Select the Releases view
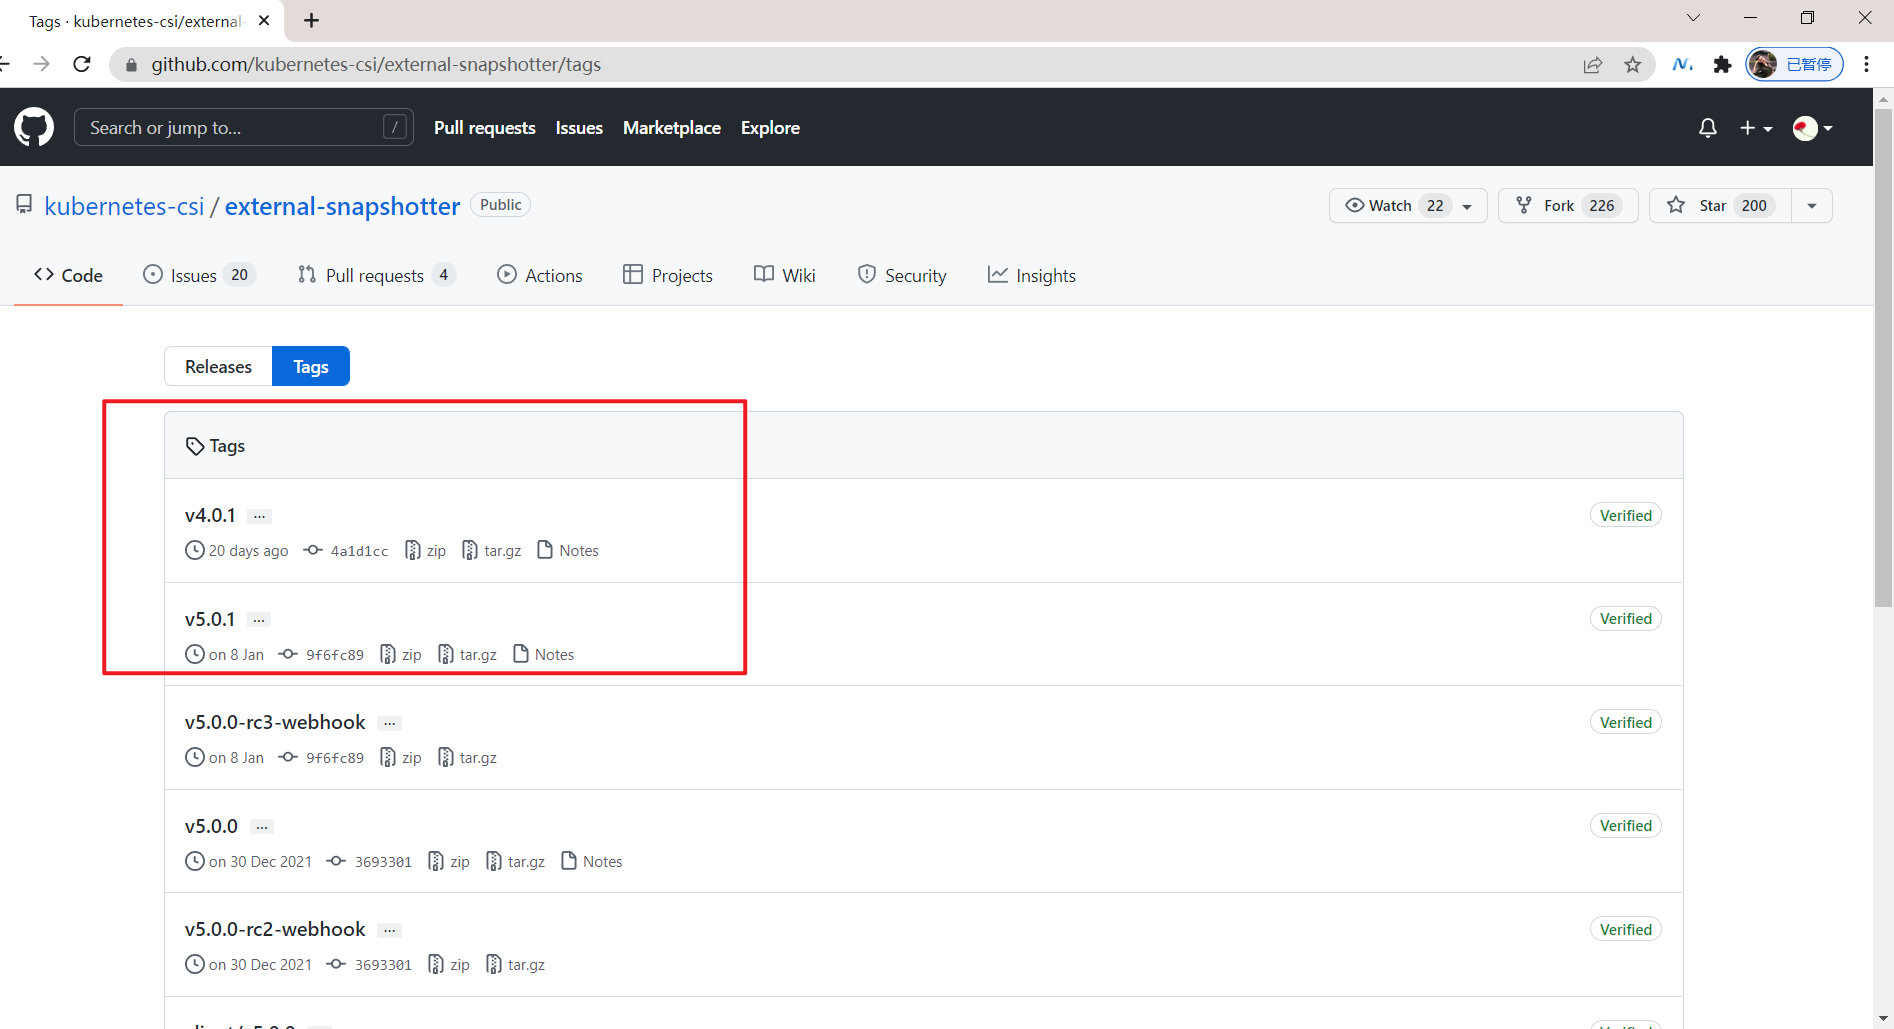 tap(218, 366)
